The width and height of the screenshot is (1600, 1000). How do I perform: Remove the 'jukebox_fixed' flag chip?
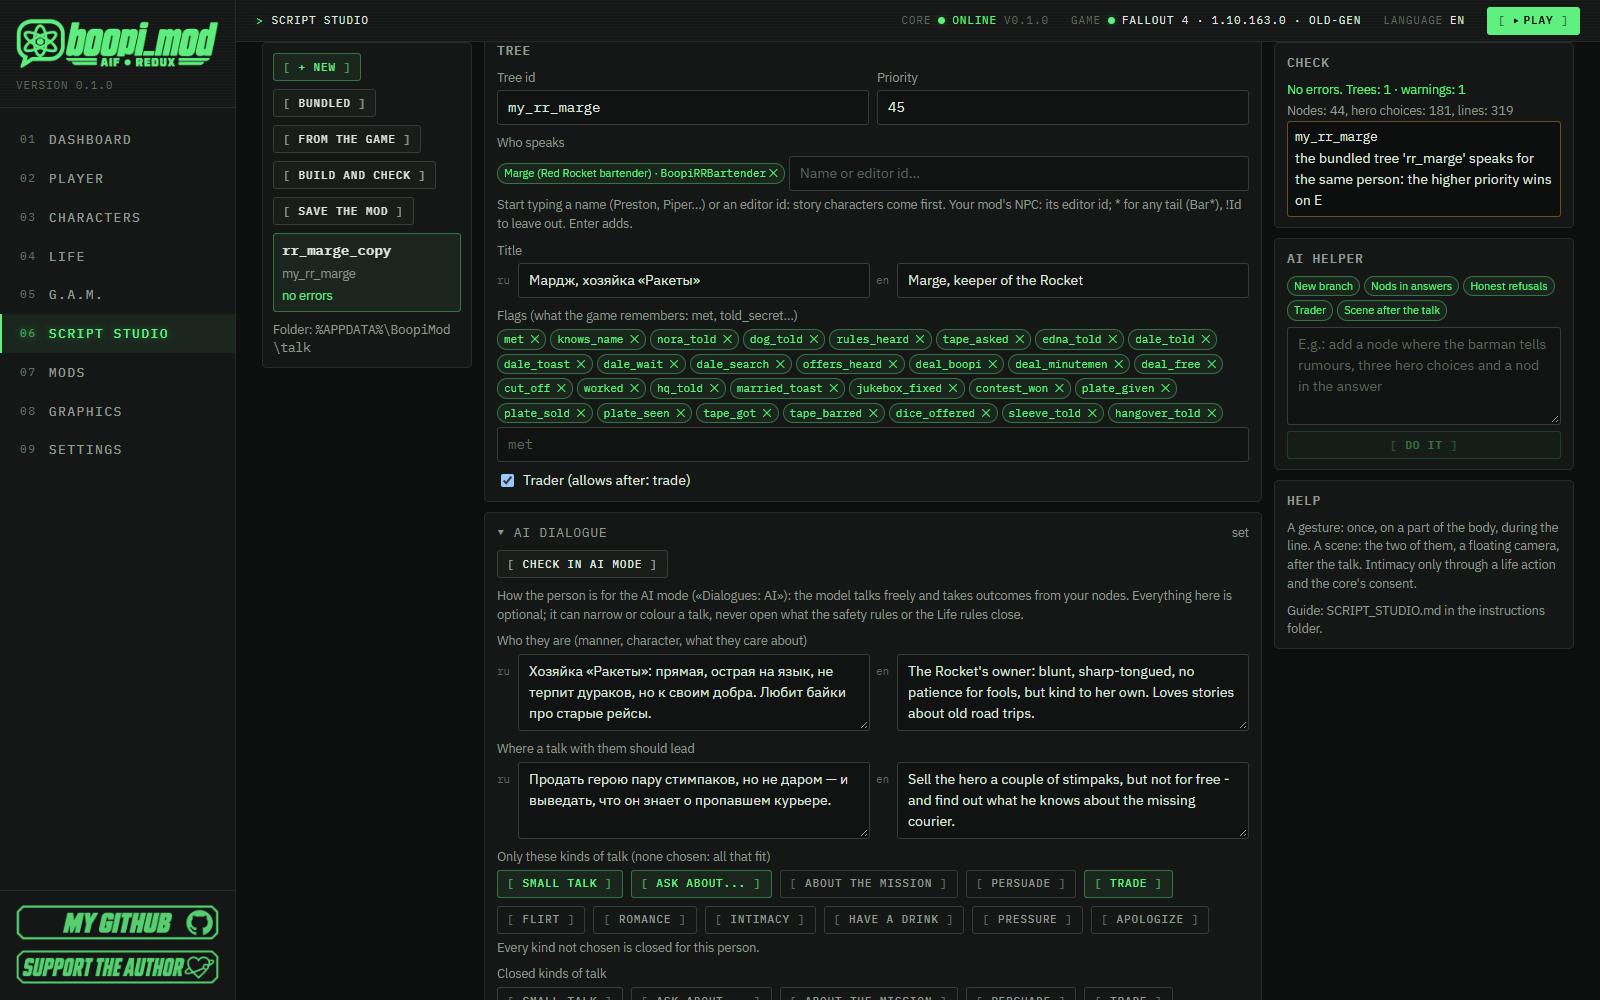point(953,389)
